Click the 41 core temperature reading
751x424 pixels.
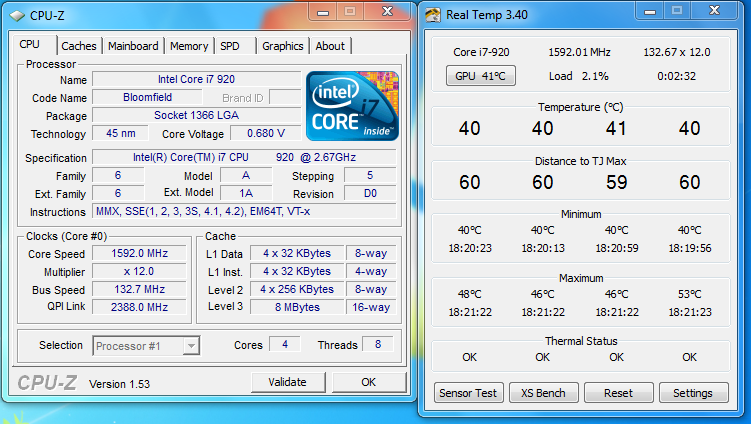pos(616,128)
